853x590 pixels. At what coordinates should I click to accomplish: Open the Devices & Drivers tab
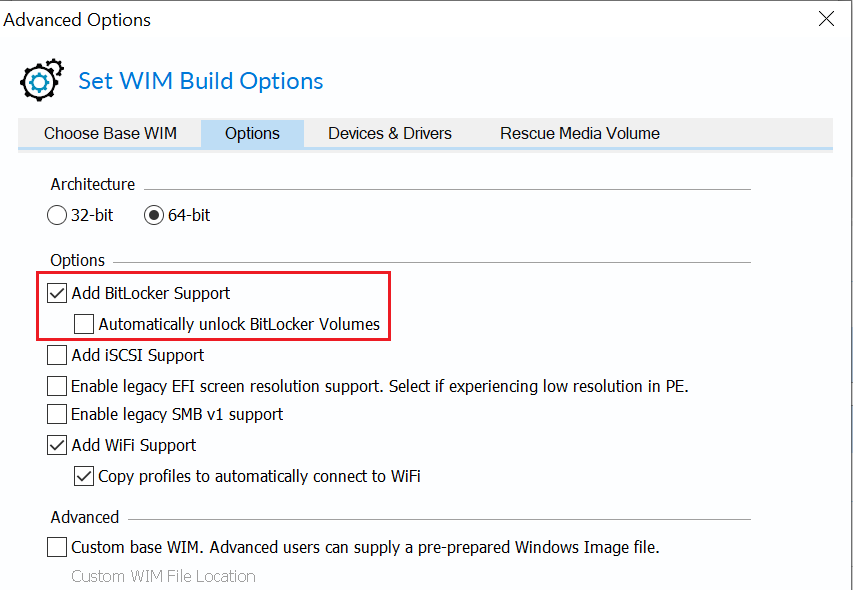point(390,133)
